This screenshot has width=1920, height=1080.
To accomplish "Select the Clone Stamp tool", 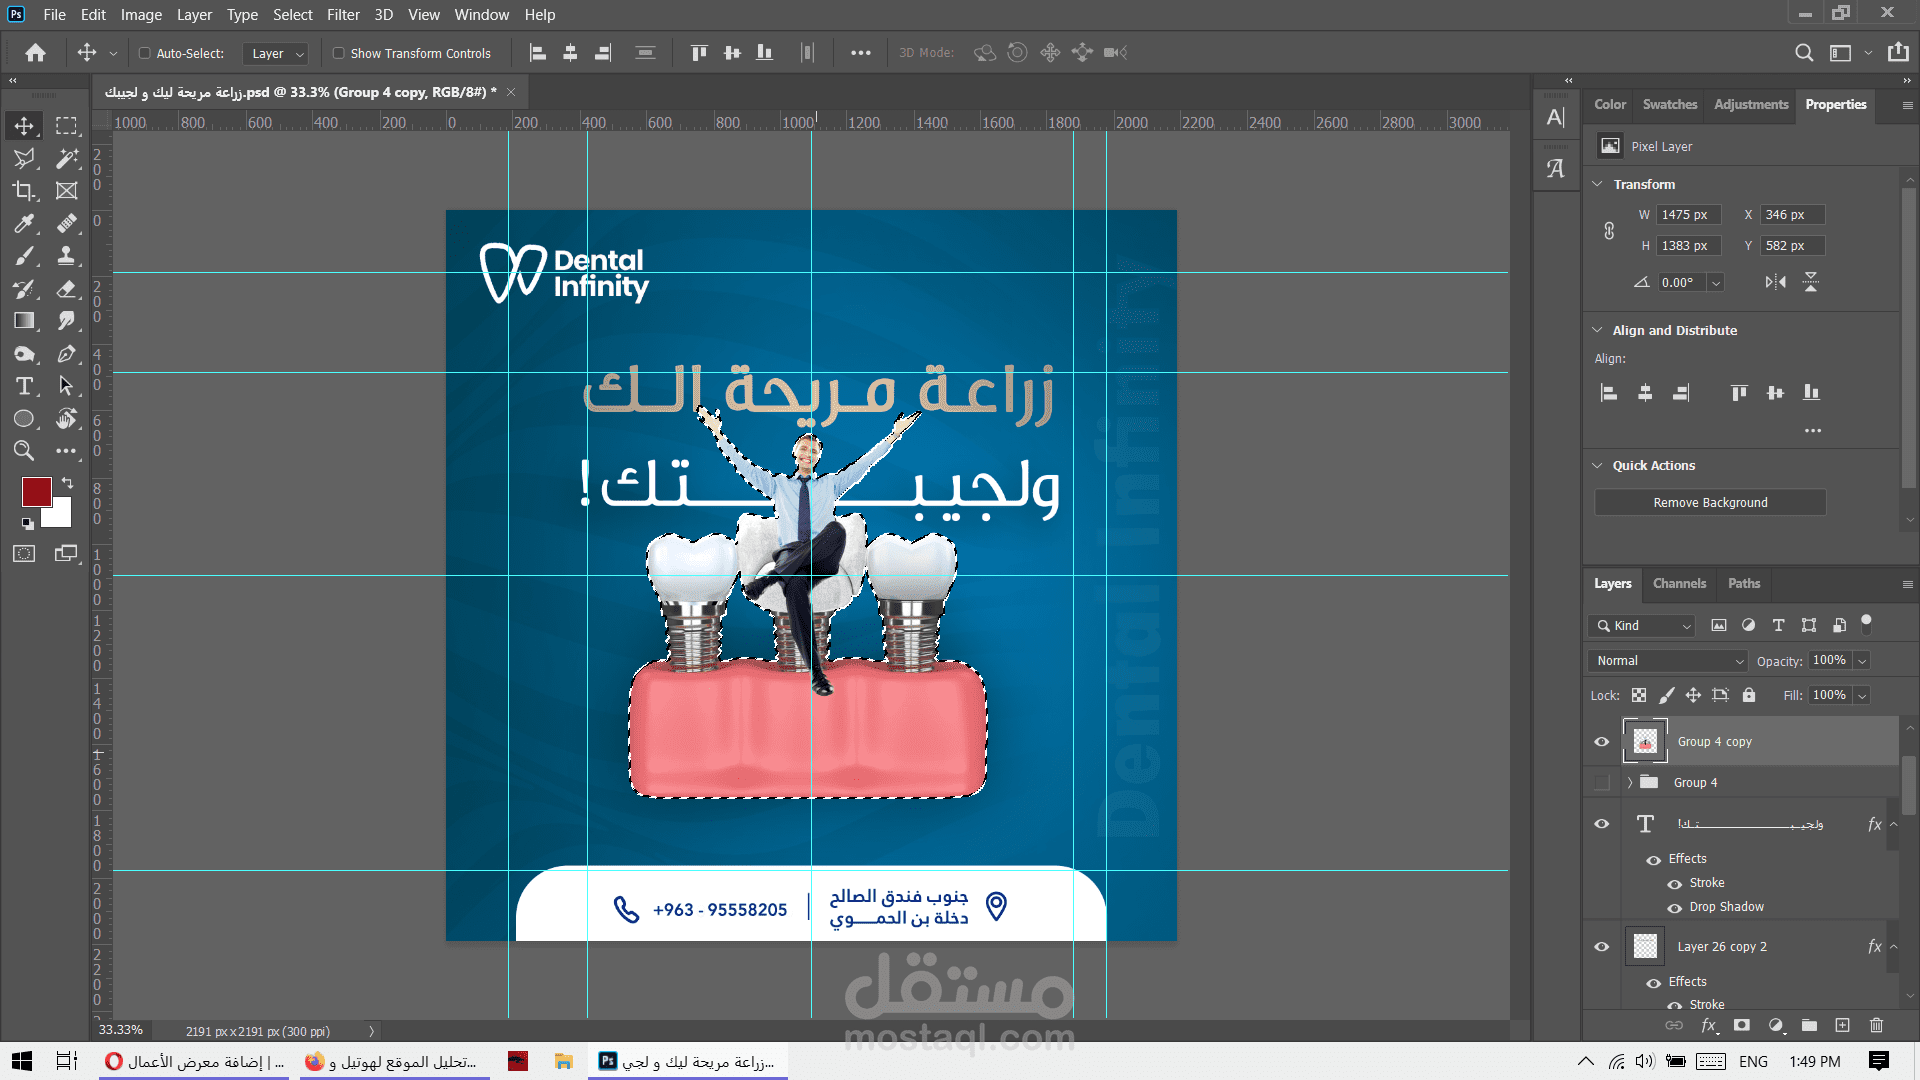I will coord(67,256).
